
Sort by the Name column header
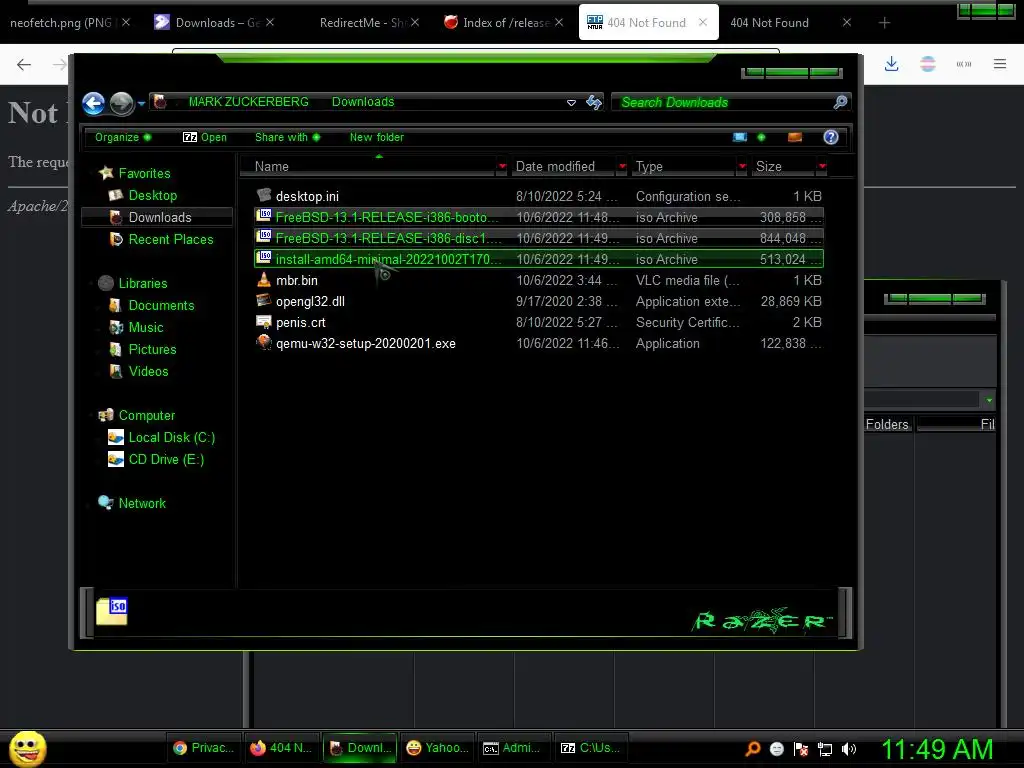tap(369, 167)
